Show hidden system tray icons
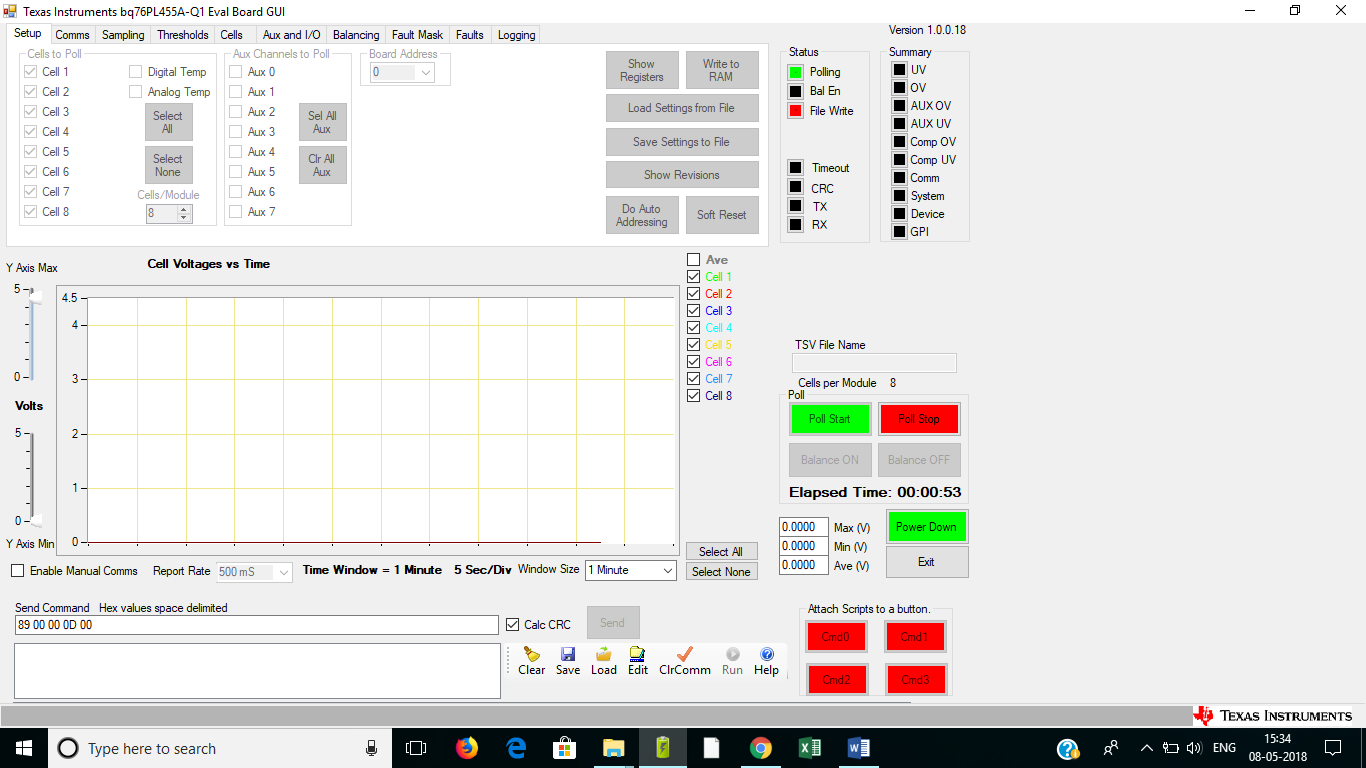 [1147, 748]
